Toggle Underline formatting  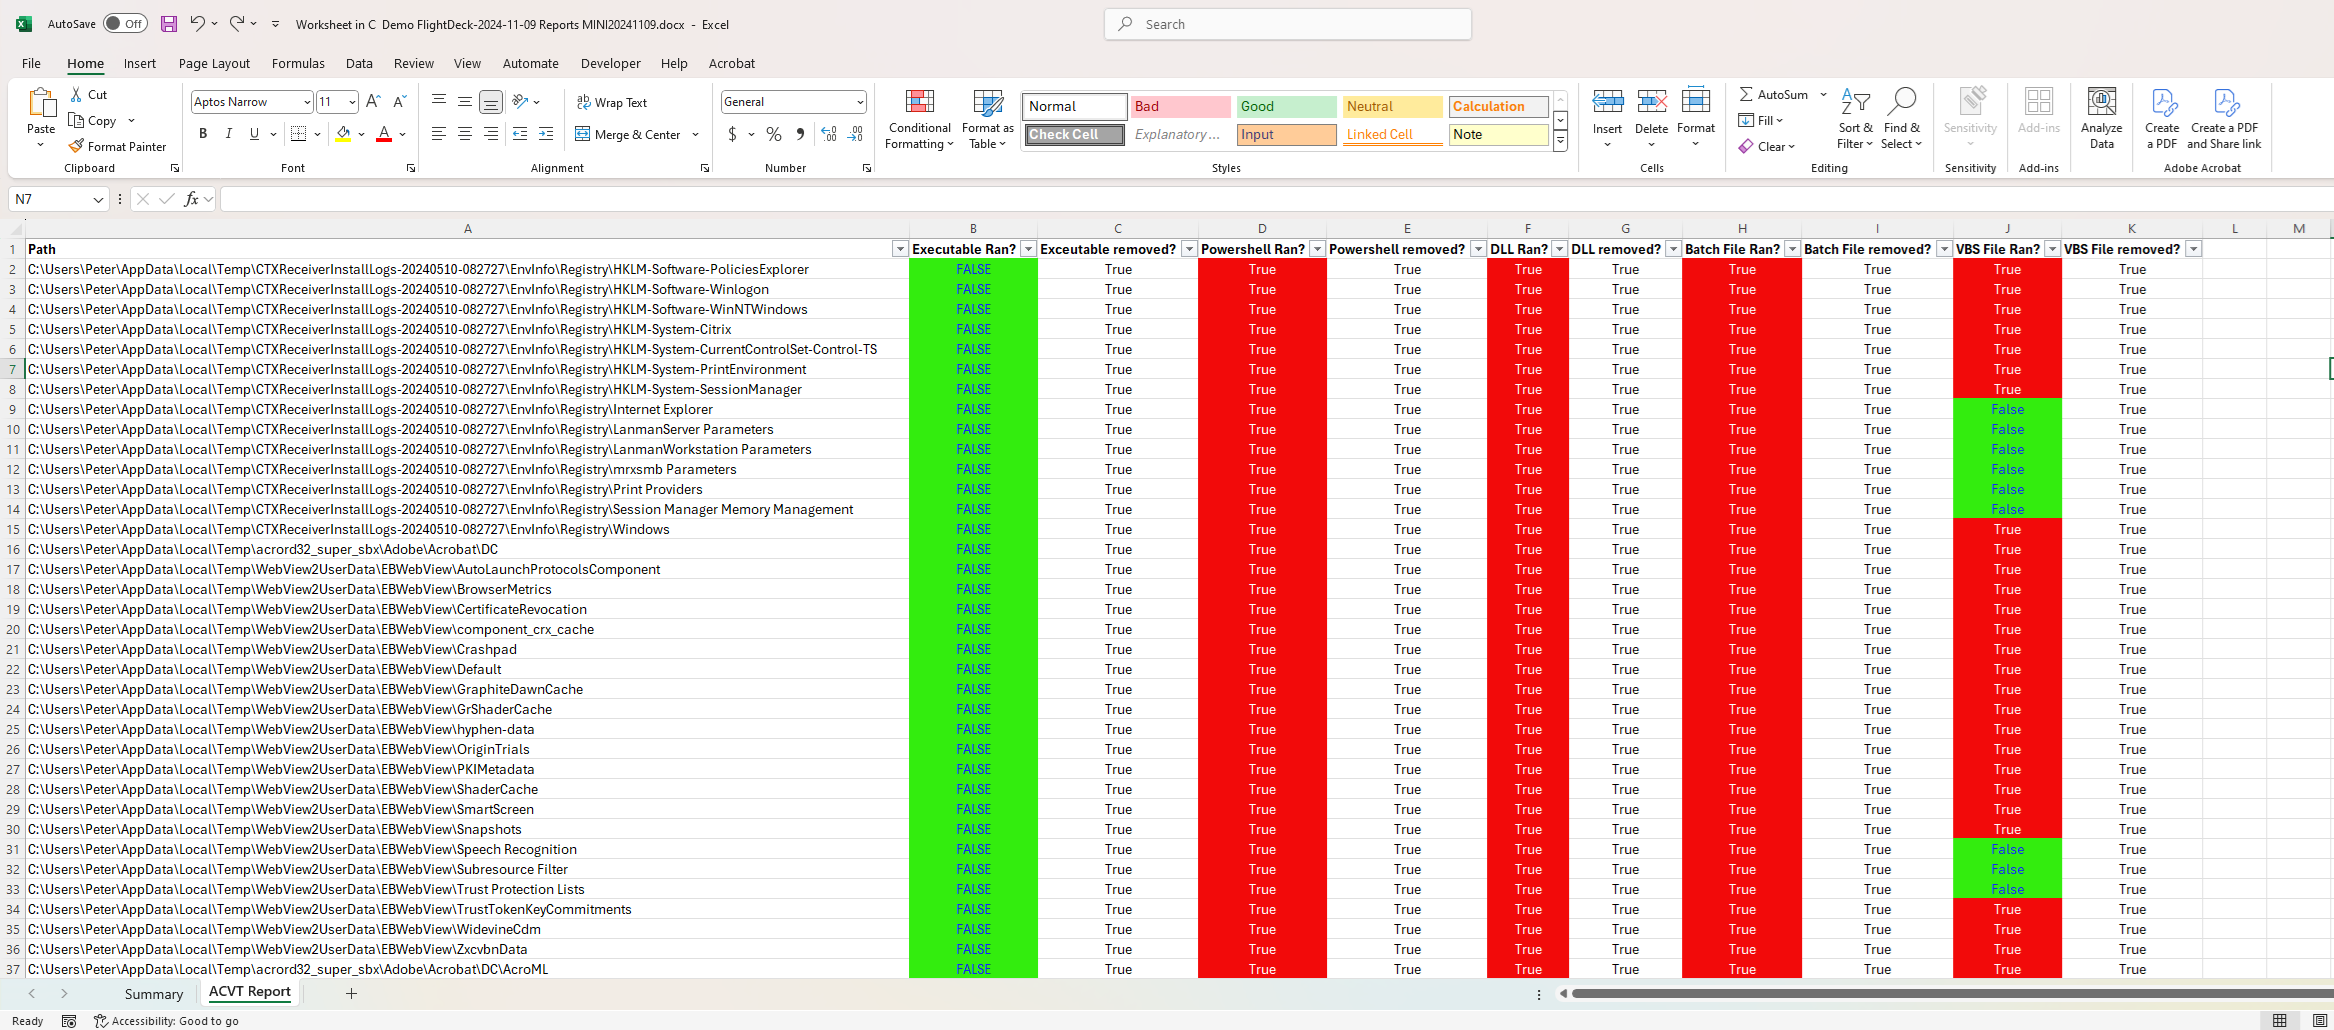pos(254,134)
